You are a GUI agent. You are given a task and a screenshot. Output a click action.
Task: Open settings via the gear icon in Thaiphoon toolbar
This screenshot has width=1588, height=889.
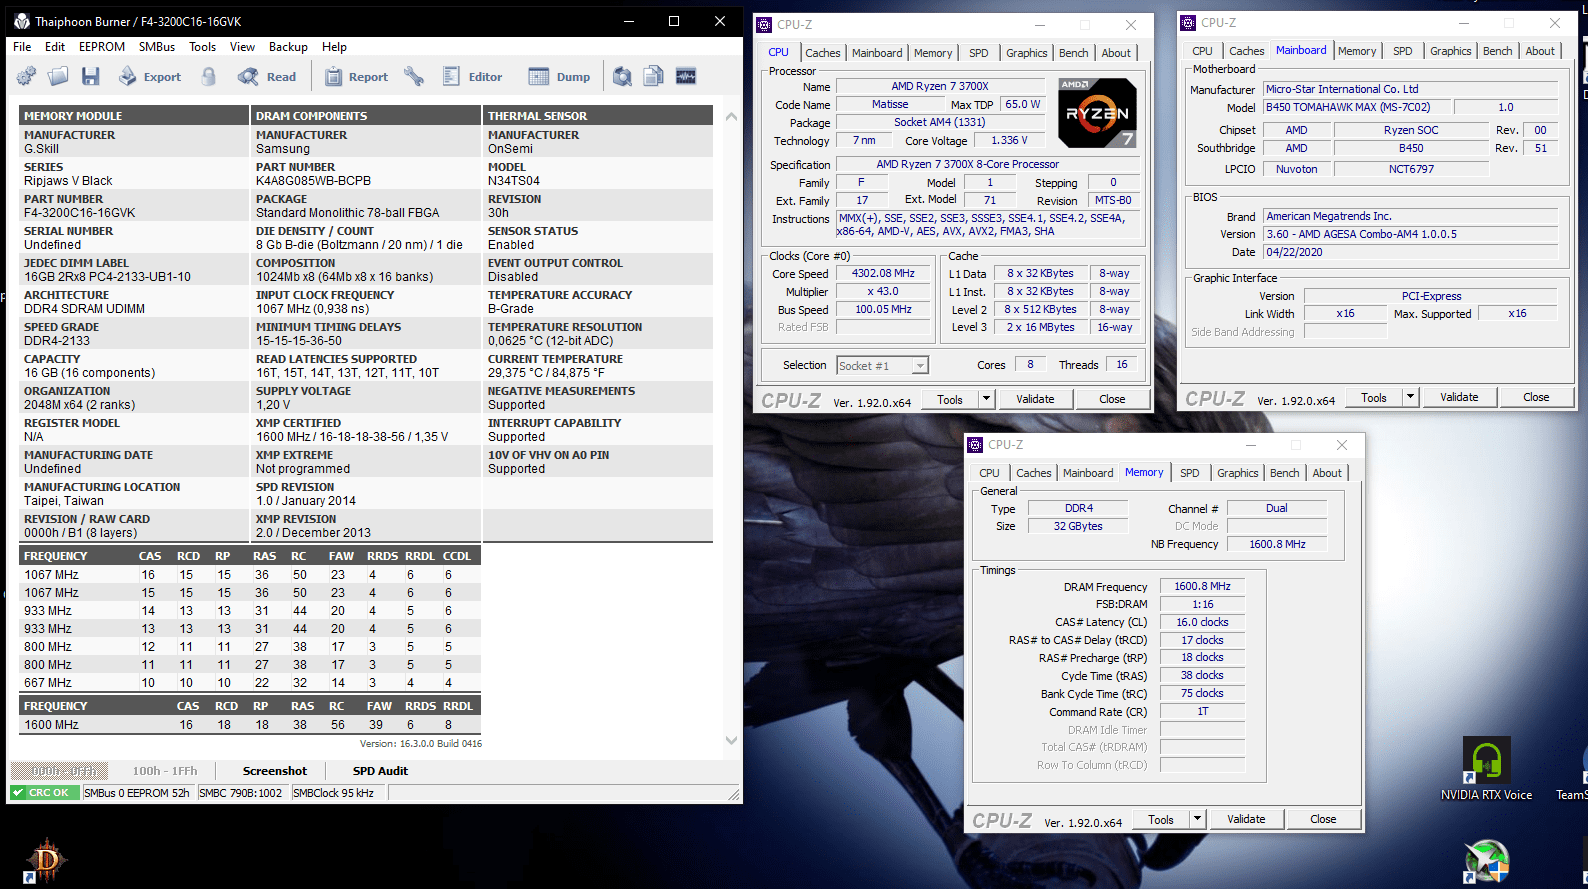tap(26, 76)
